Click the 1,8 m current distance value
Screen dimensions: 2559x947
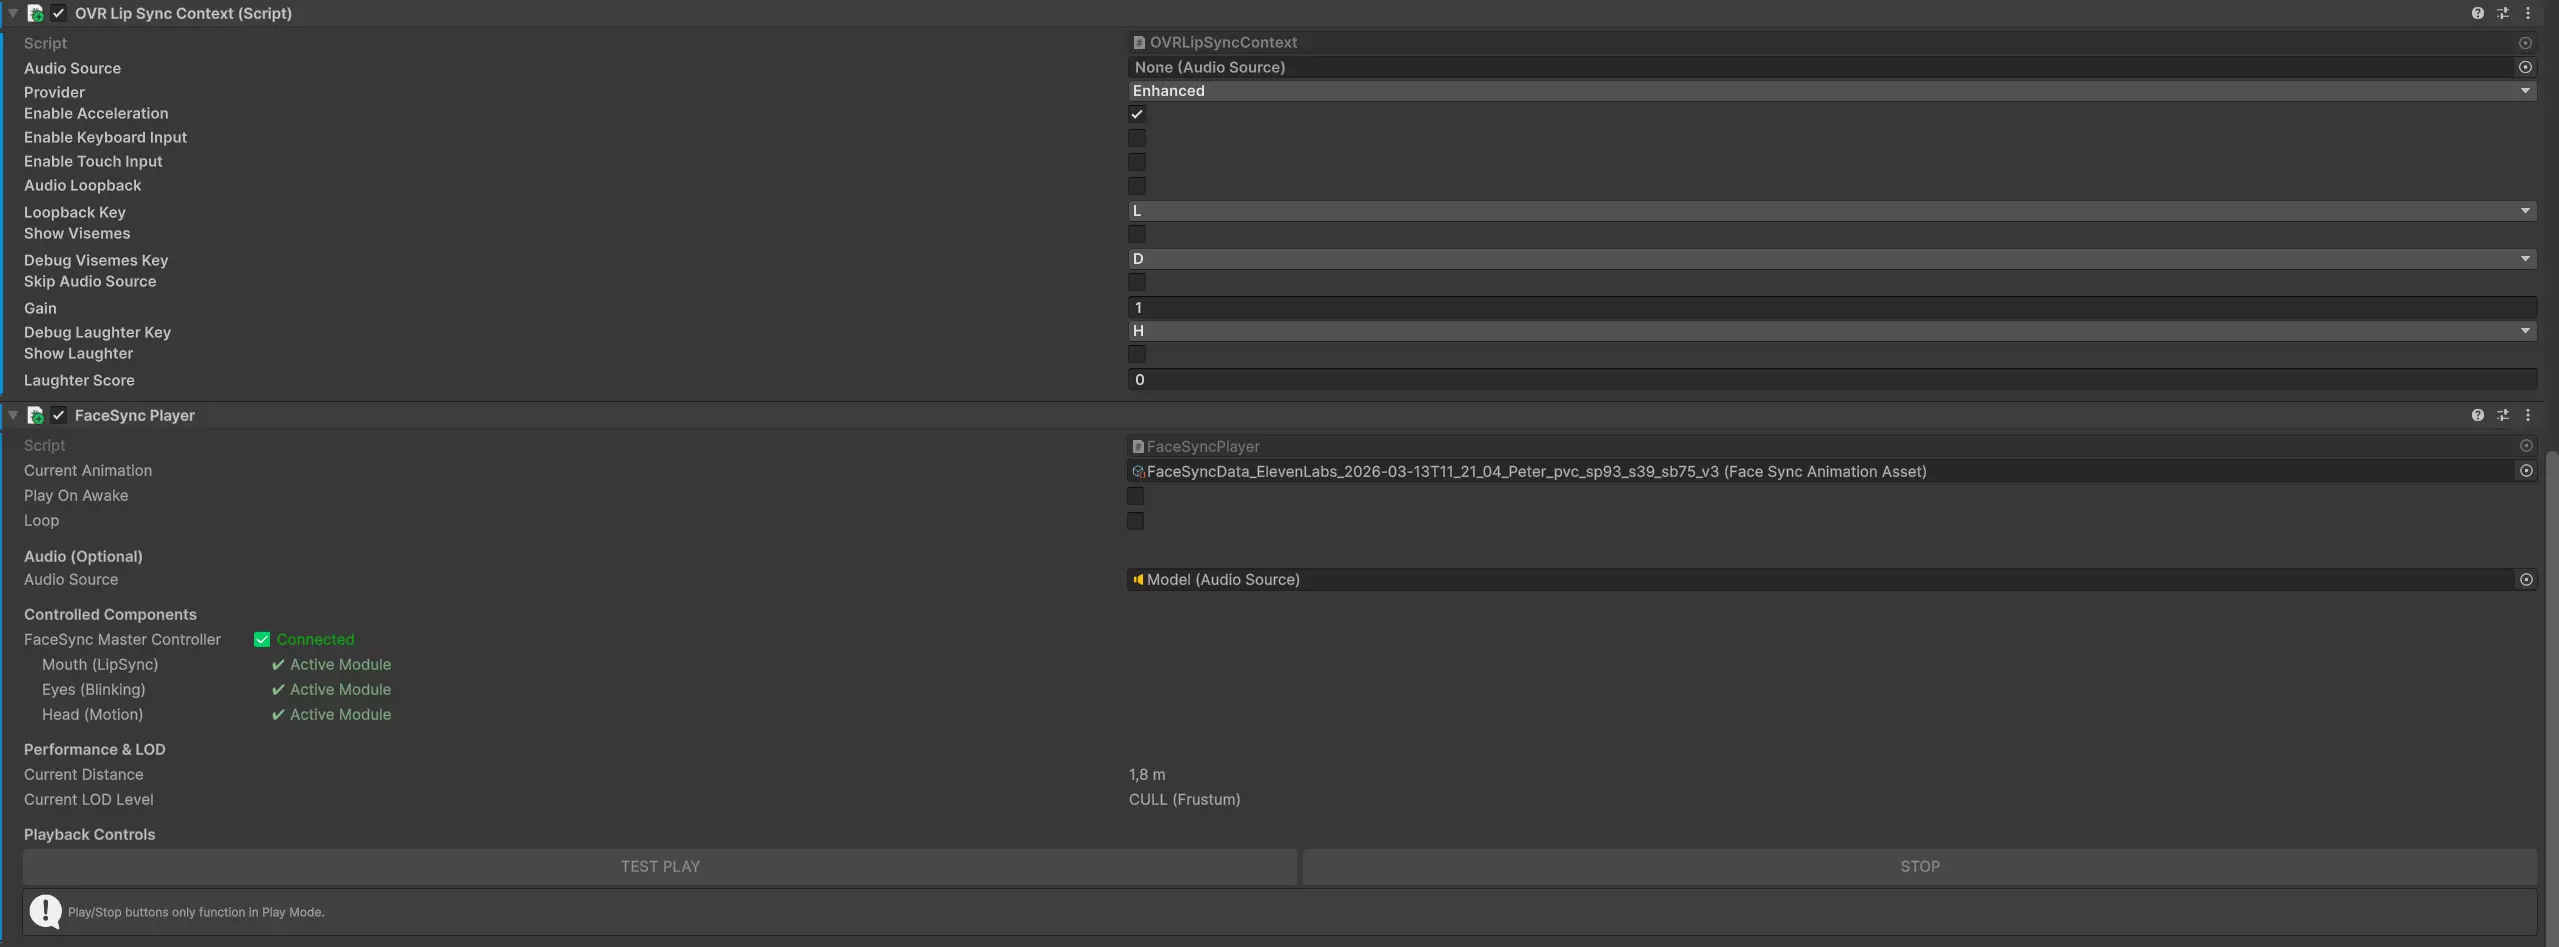(1147, 775)
